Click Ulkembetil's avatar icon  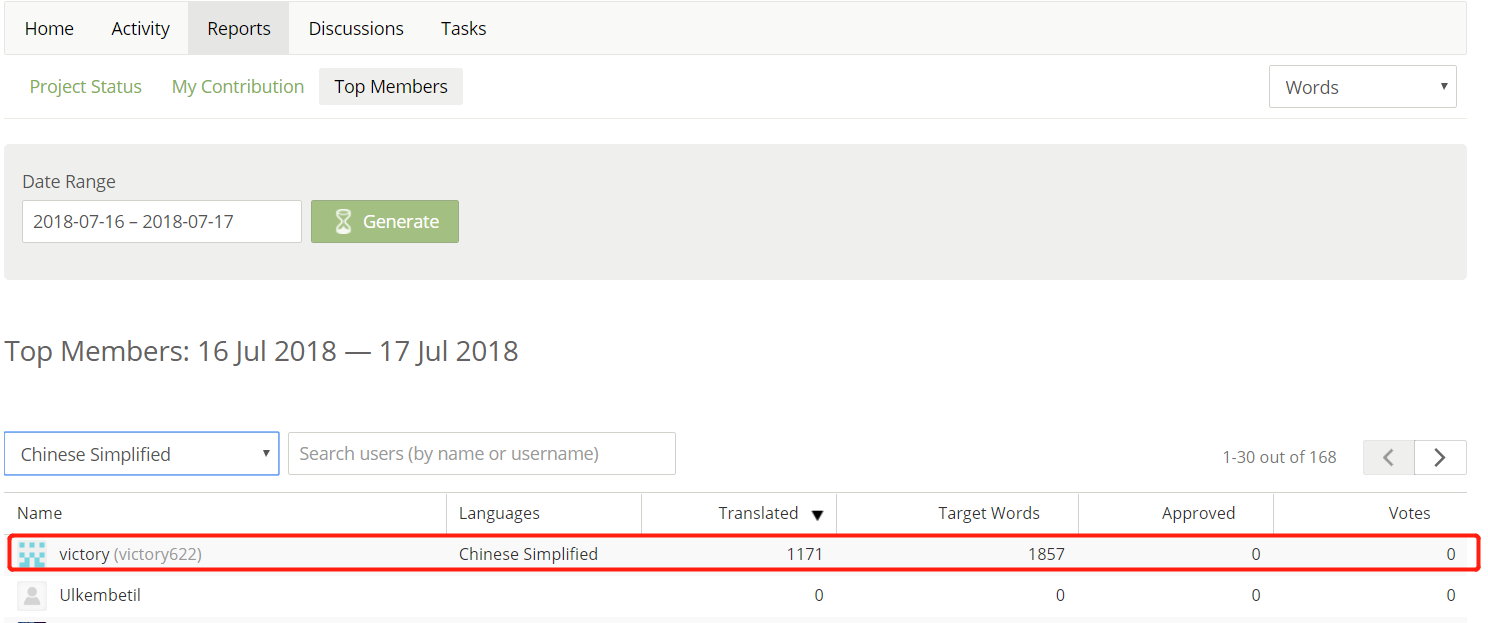[x=31, y=595]
